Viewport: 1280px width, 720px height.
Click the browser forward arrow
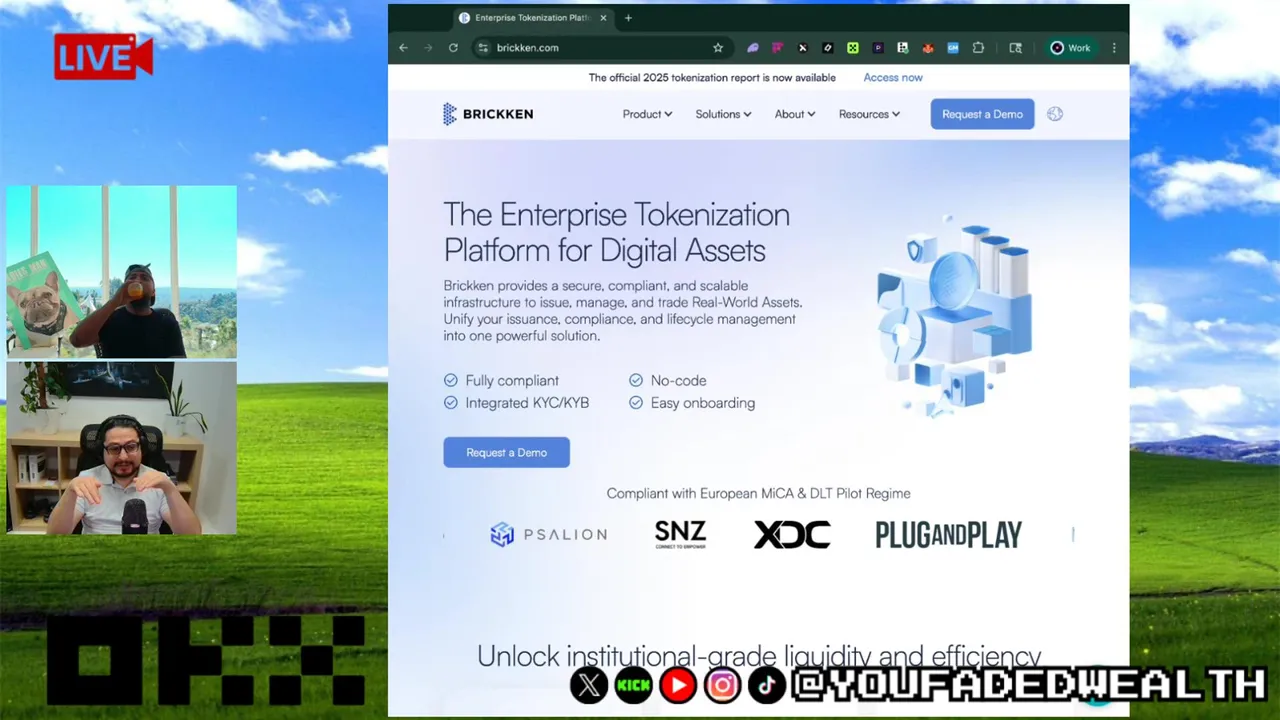[428, 48]
